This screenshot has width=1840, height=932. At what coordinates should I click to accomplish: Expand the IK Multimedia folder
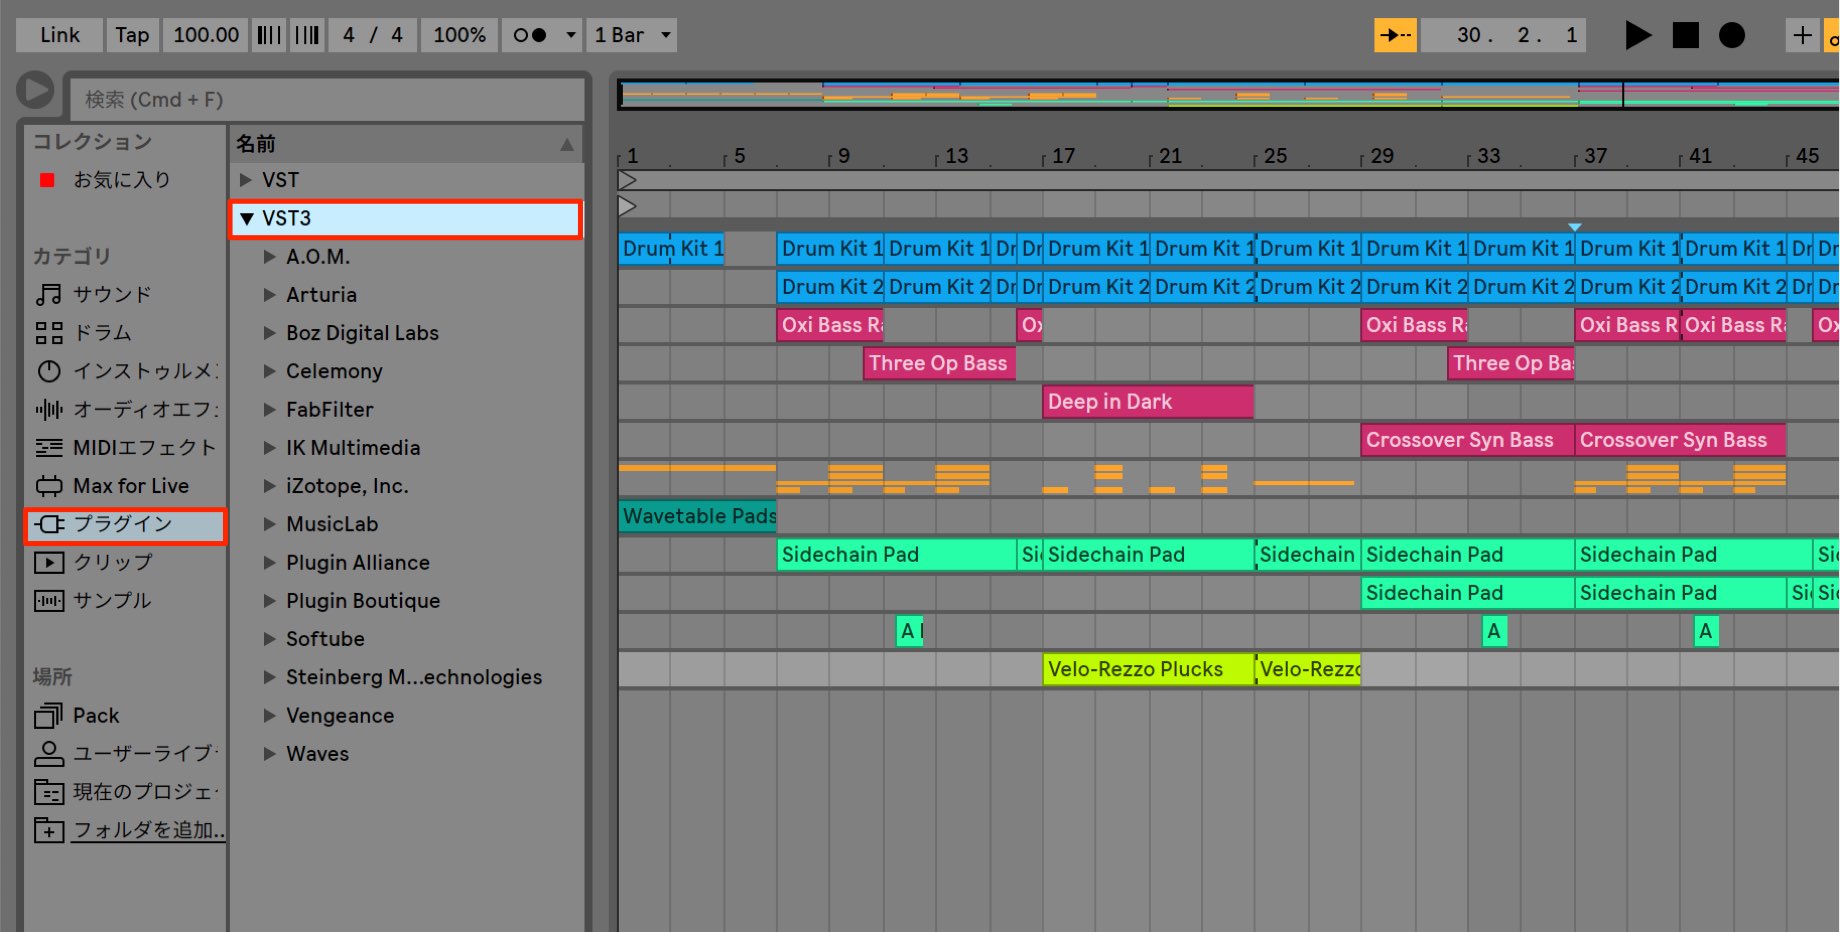pyautogui.click(x=269, y=448)
